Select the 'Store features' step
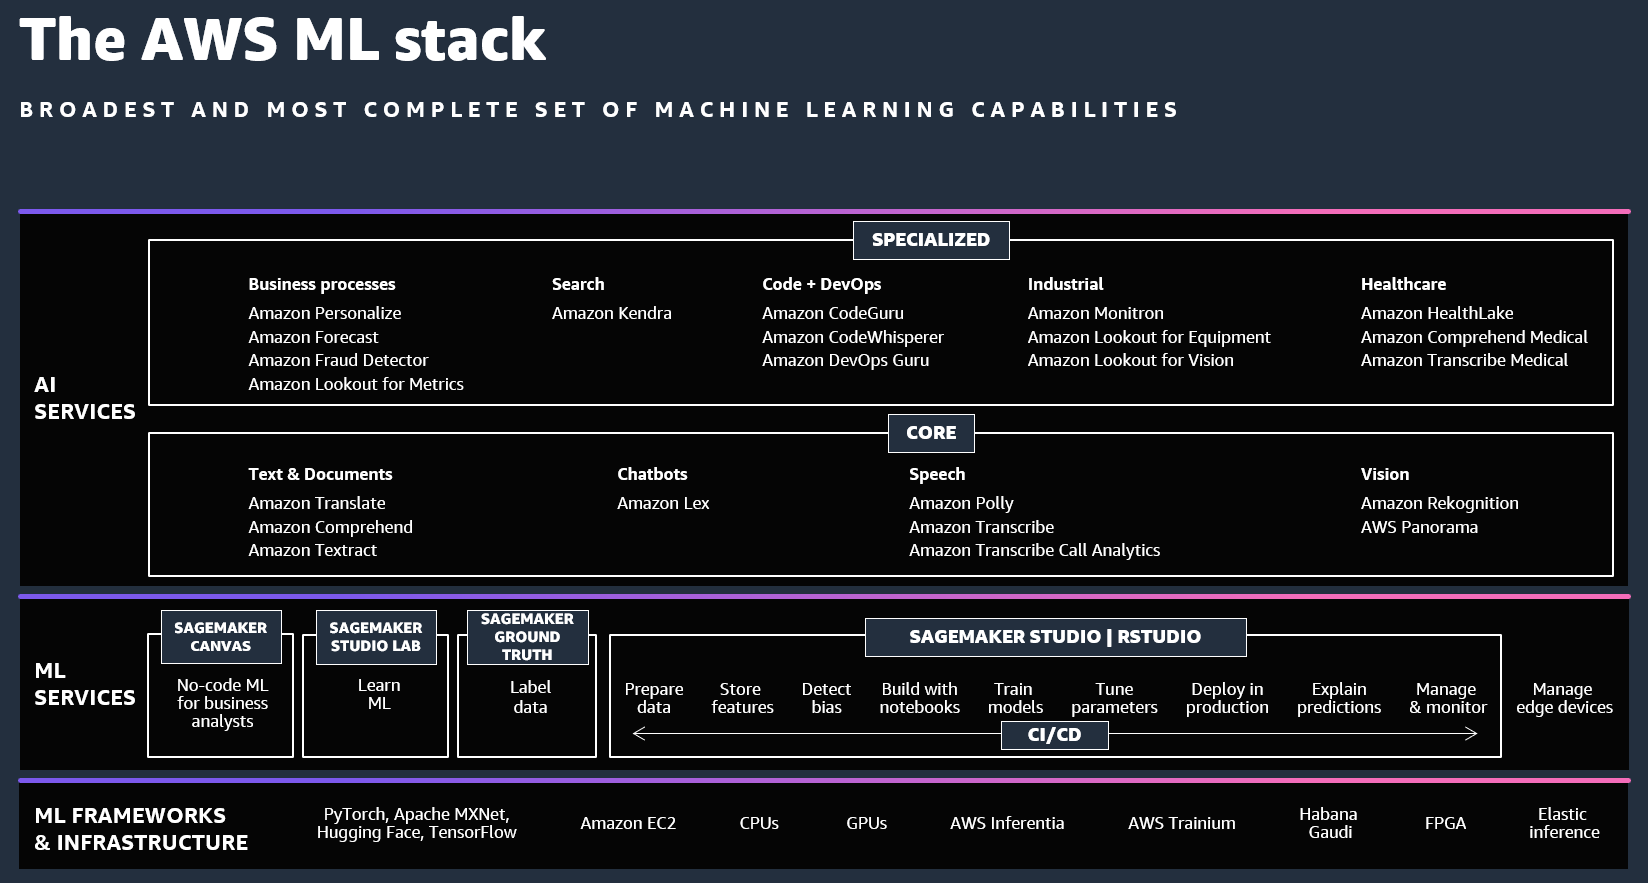This screenshot has height=883, width=1648. pyautogui.click(x=742, y=698)
